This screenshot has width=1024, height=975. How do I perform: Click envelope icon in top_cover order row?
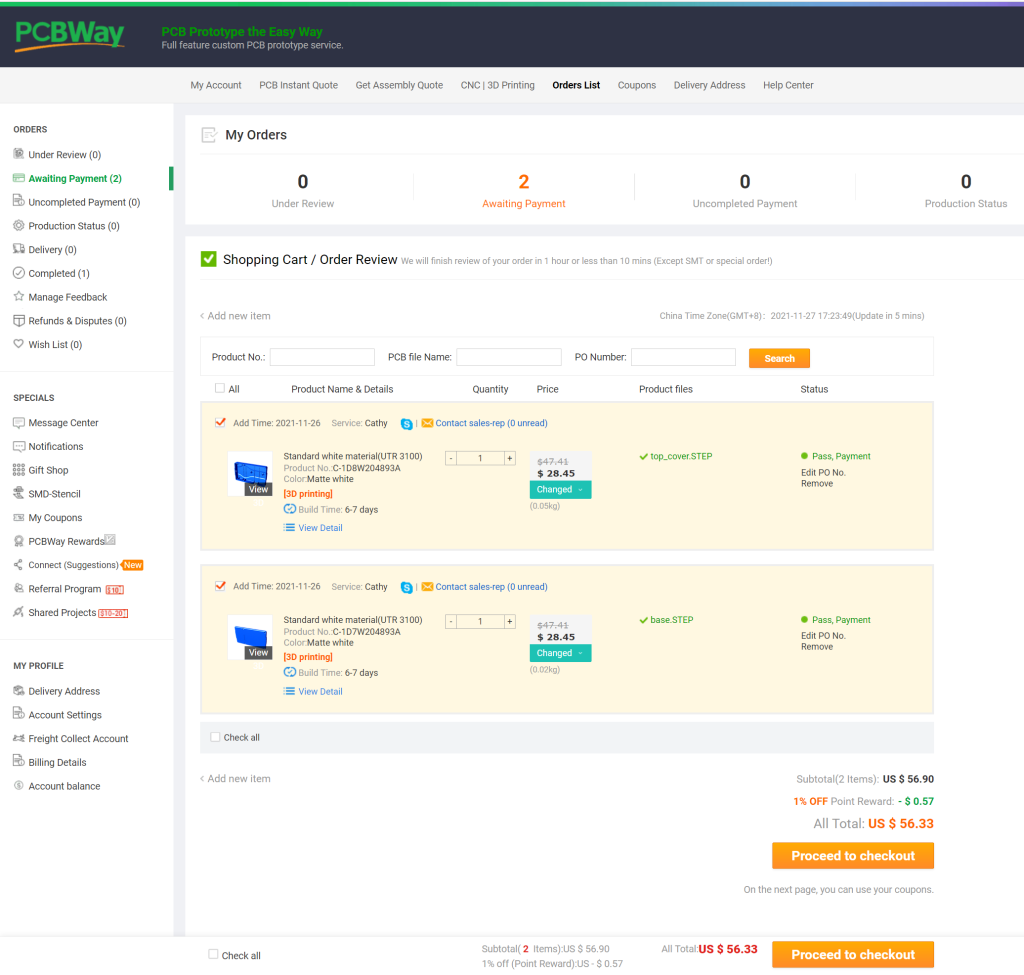[427, 423]
